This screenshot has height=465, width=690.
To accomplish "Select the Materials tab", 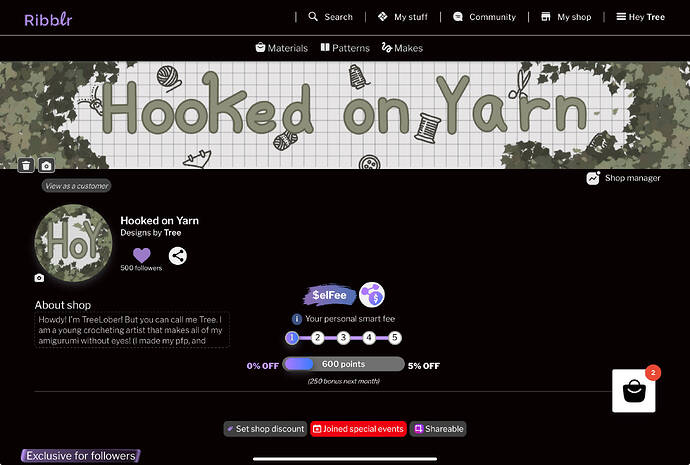I will tap(282, 48).
